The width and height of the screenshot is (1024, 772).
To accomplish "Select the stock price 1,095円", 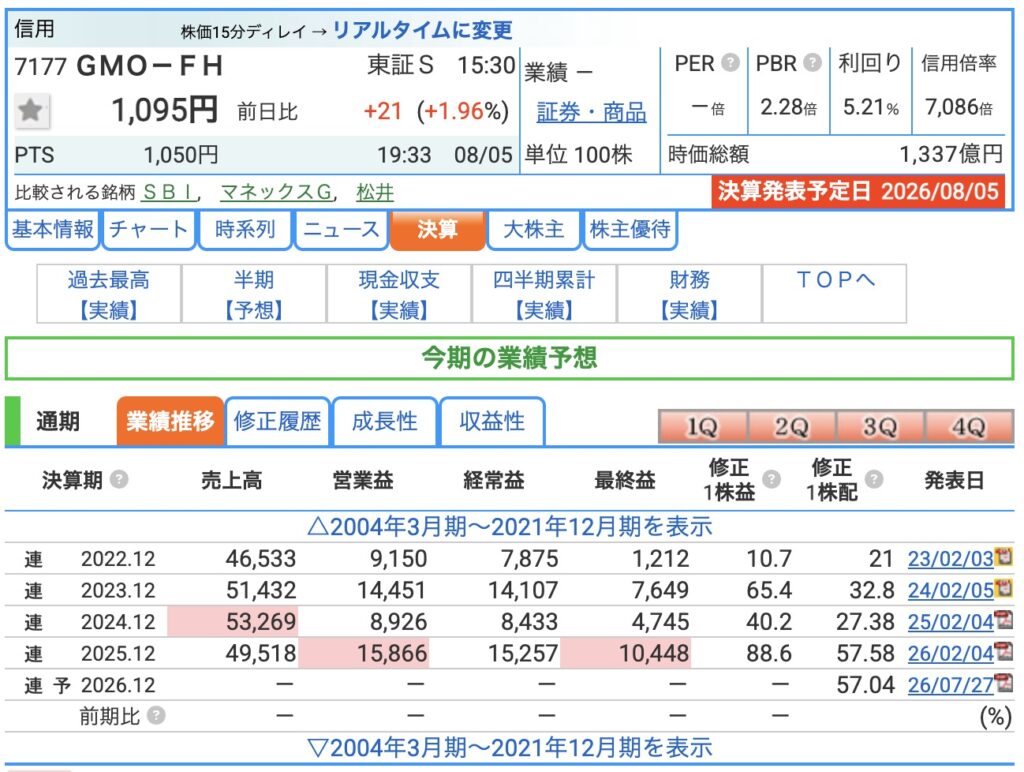I will click(165, 110).
